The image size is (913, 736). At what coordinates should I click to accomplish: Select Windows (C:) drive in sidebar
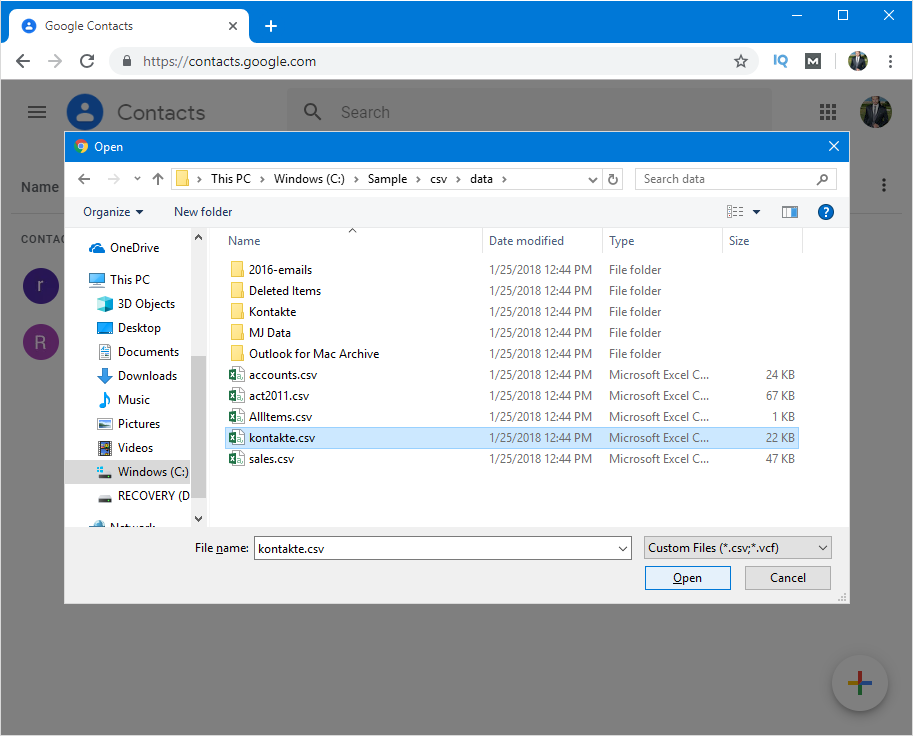pos(128,472)
